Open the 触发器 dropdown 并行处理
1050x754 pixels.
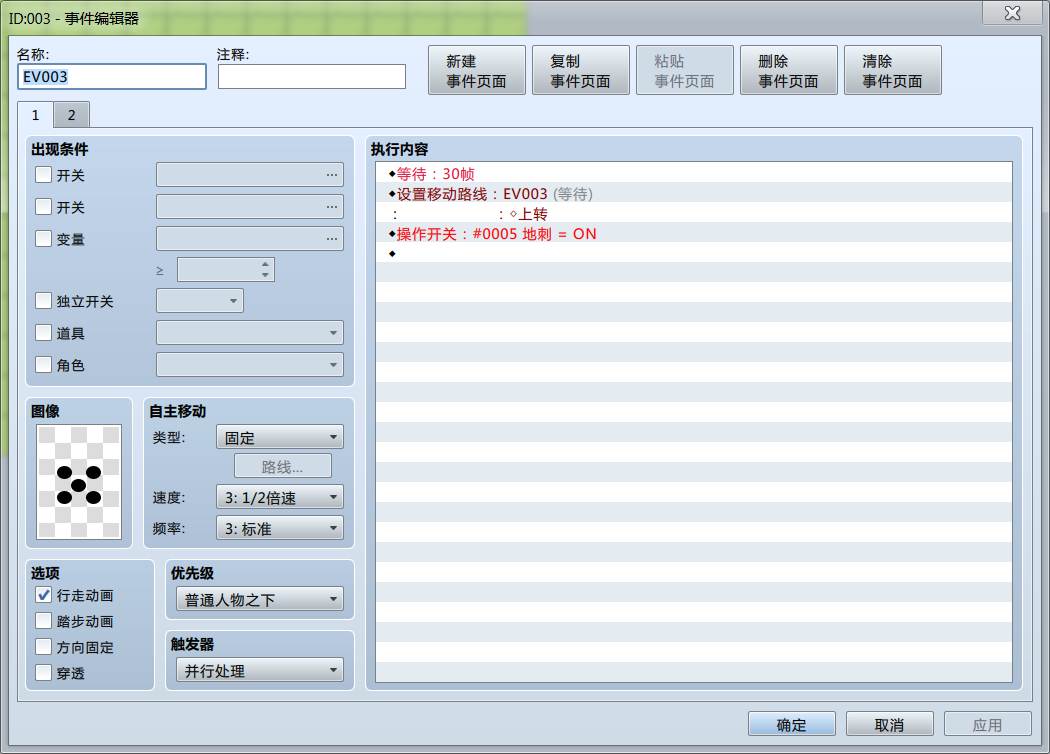[260, 670]
